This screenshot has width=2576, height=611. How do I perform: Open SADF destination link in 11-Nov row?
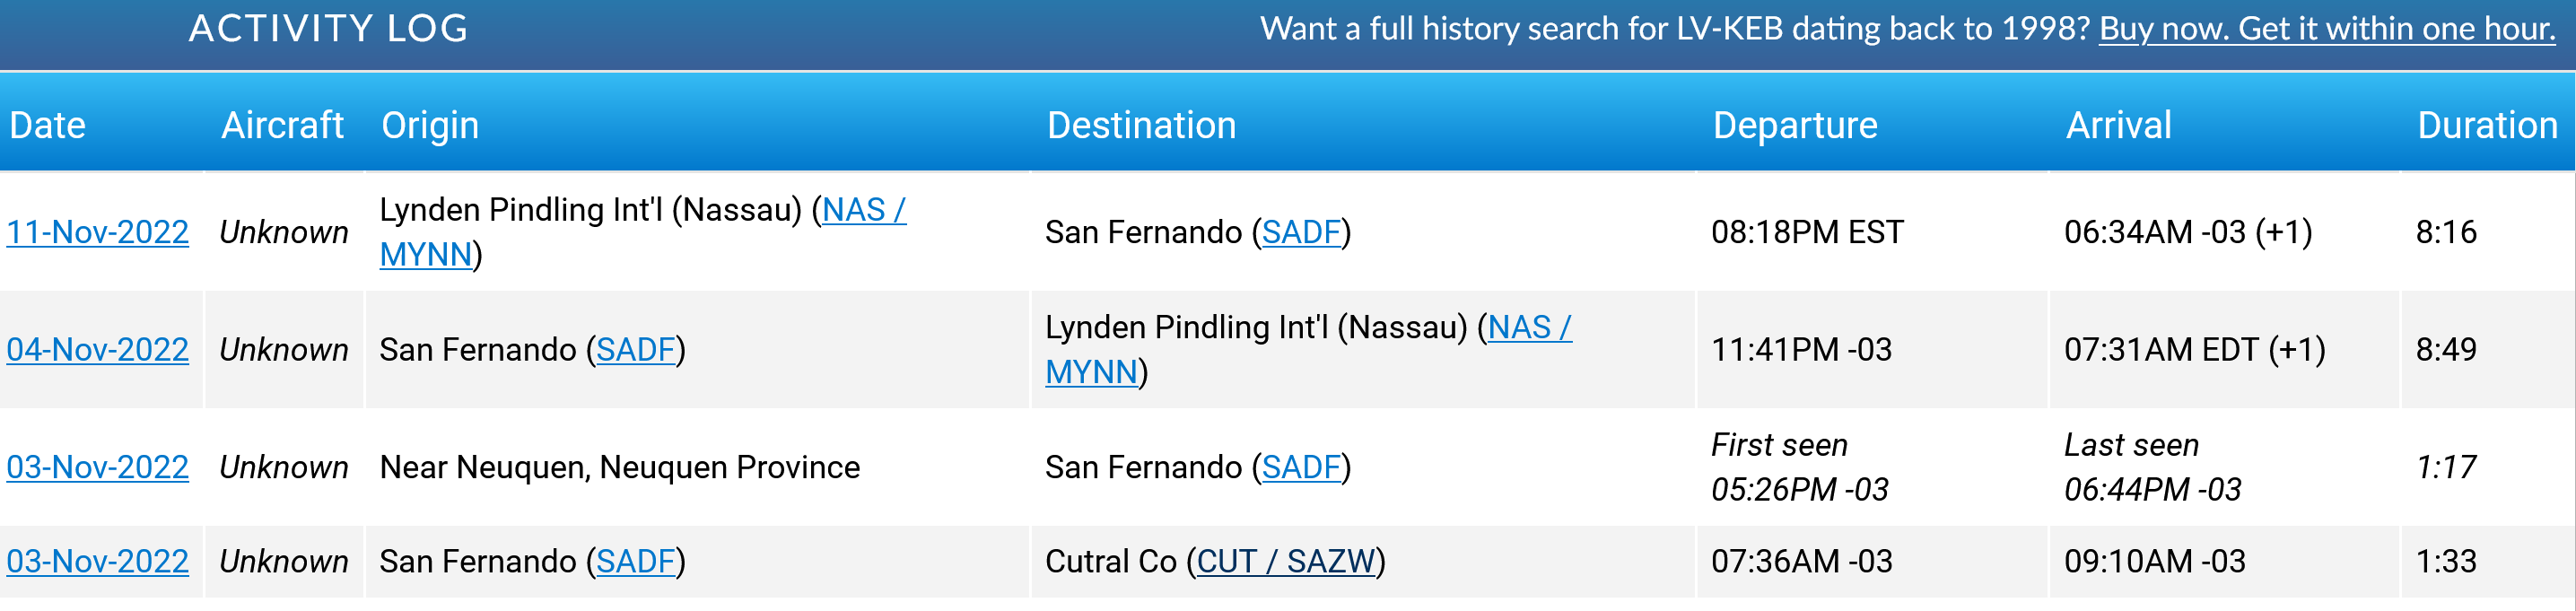pos(1300,233)
